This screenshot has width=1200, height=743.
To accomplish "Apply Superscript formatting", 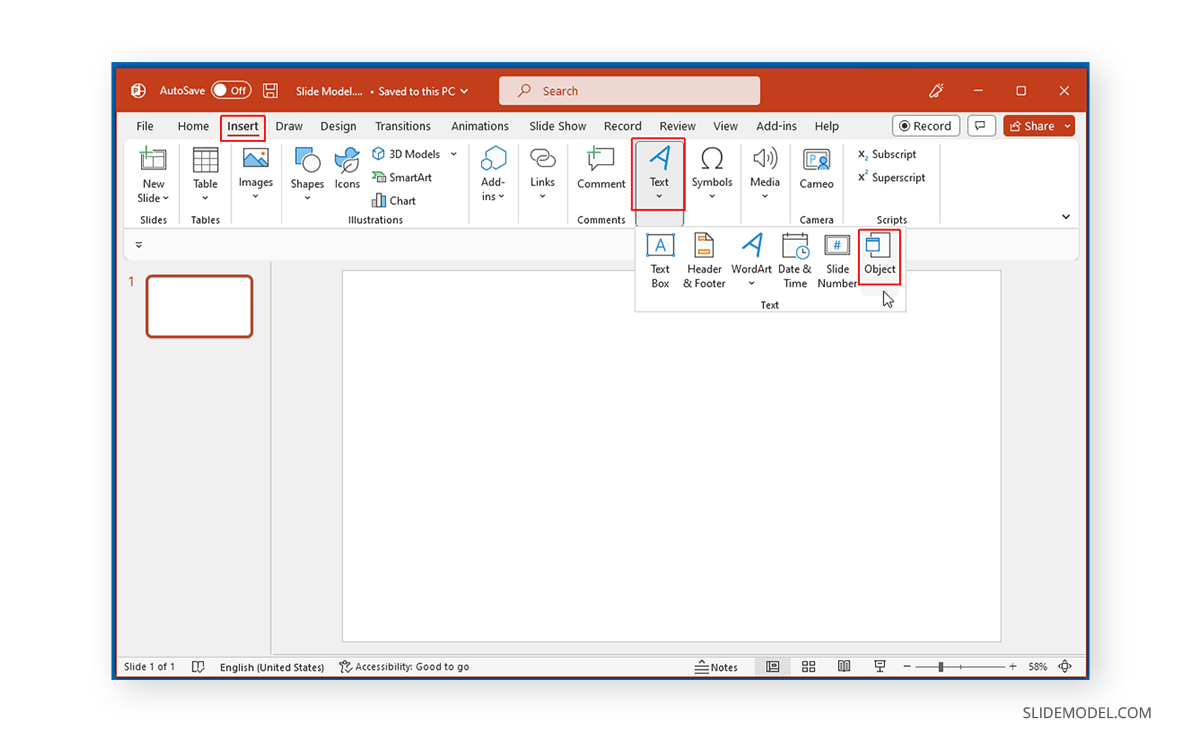I will 890,177.
